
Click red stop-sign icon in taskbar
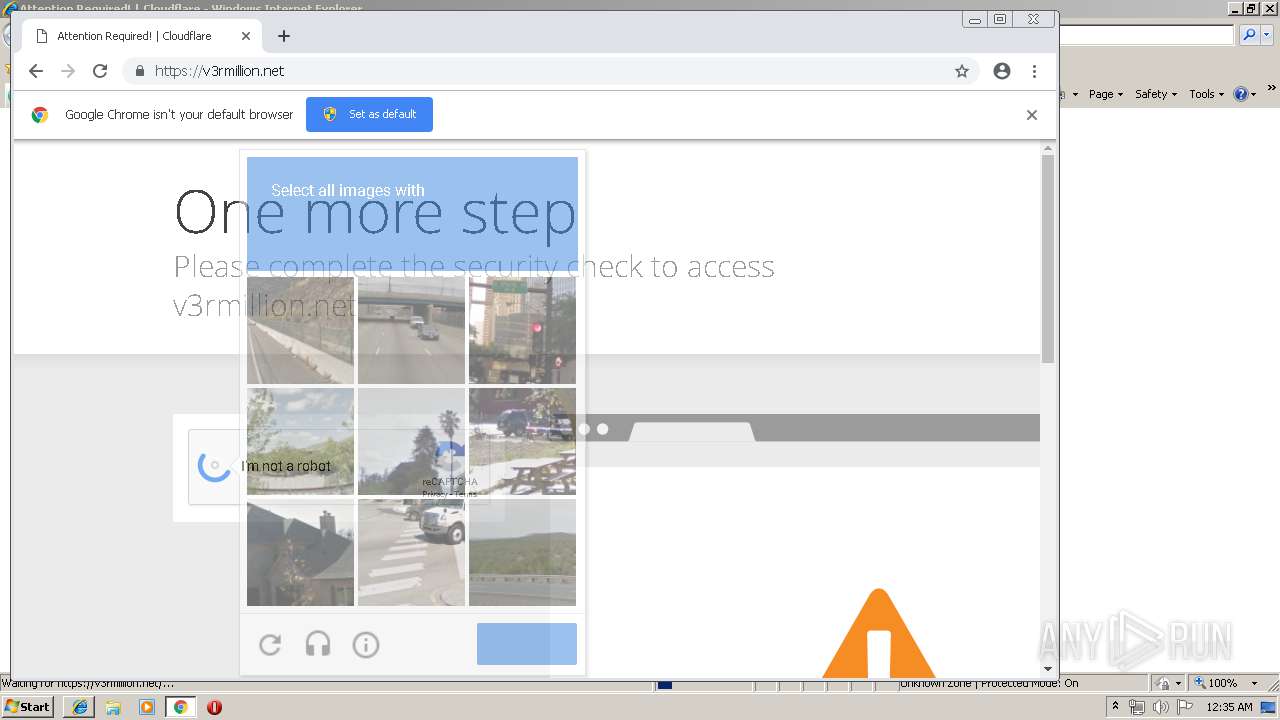(x=214, y=707)
